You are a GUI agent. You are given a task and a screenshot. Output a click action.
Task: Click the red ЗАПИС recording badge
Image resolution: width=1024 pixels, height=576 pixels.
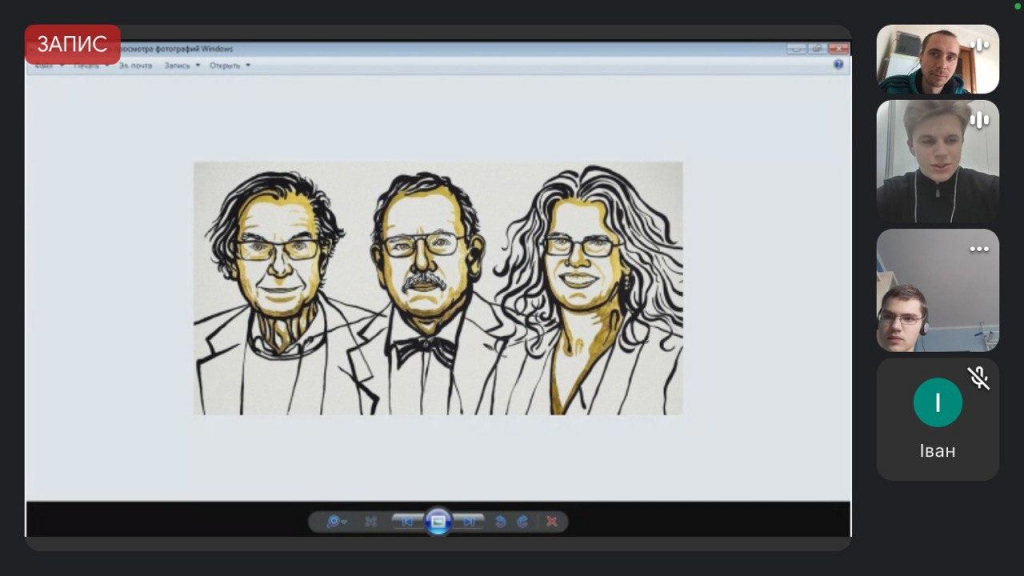click(x=72, y=44)
